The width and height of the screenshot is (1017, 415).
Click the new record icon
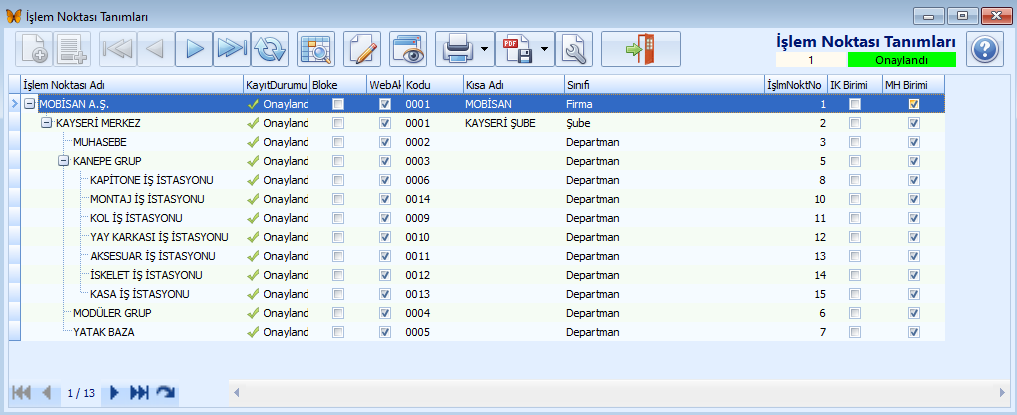click(34, 49)
